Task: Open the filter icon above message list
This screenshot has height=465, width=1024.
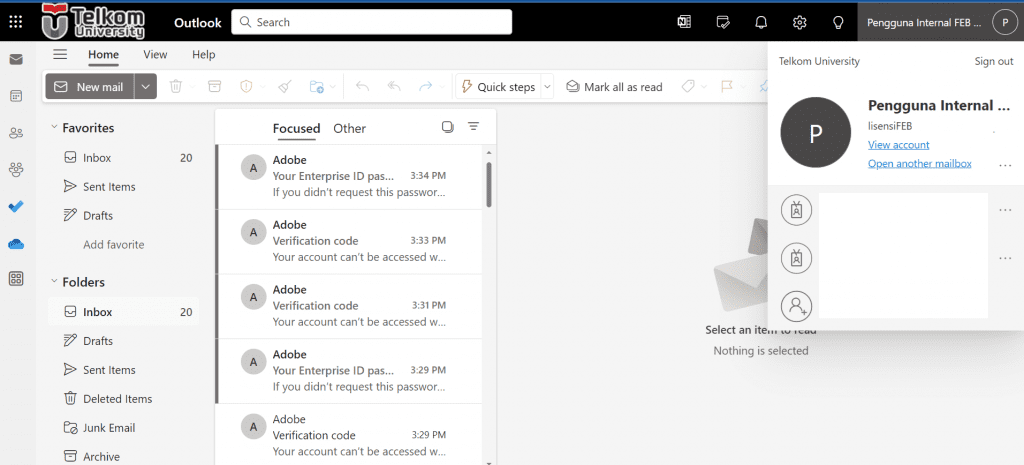Action: [x=474, y=127]
